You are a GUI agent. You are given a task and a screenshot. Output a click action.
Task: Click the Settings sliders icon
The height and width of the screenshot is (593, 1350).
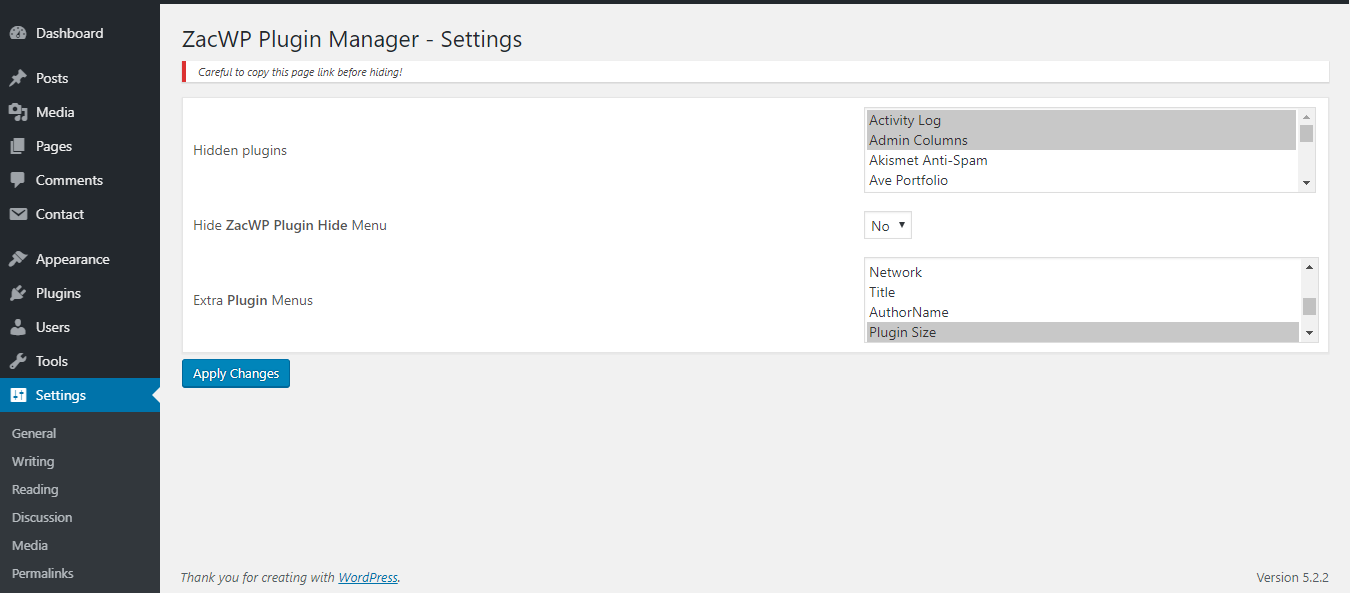tap(18, 395)
